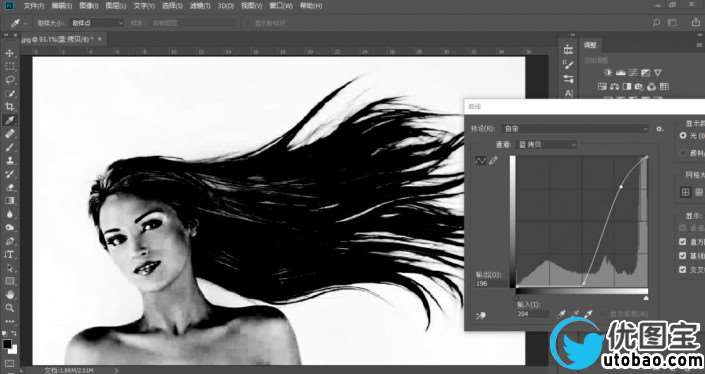The image size is (705, 374).
Task: Select the Zoom tool
Action: click(9, 308)
